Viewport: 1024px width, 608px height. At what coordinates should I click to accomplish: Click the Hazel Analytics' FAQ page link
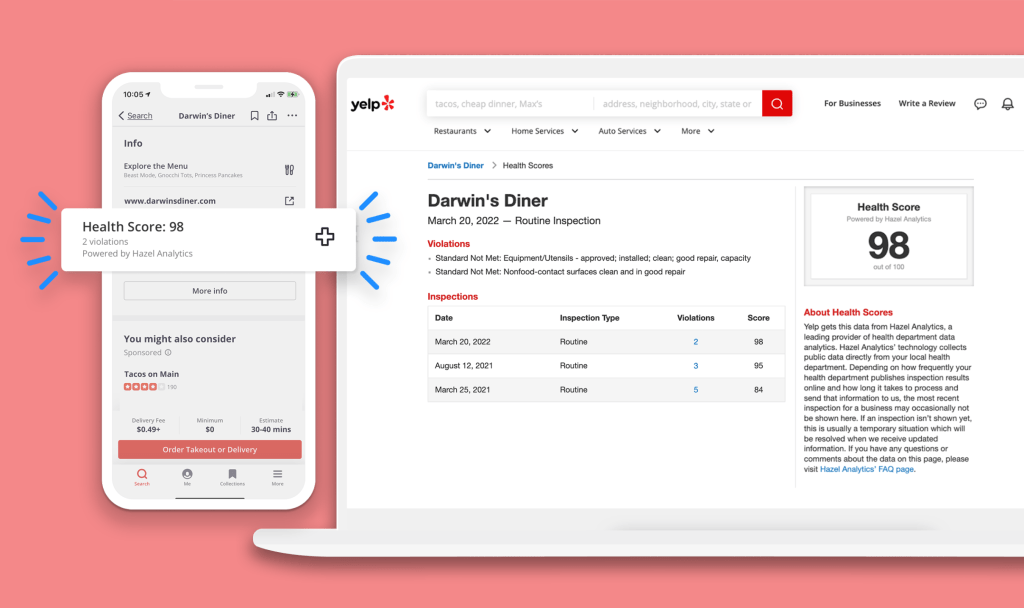click(867, 469)
